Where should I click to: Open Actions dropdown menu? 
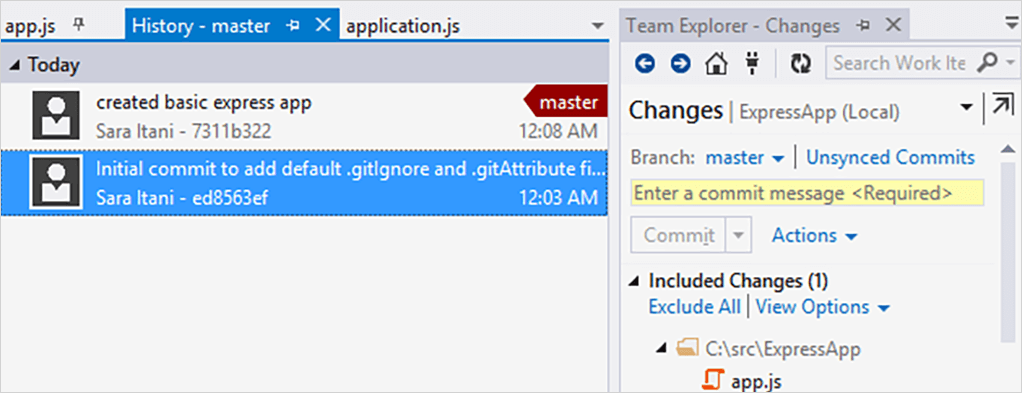tap(814, 235)
